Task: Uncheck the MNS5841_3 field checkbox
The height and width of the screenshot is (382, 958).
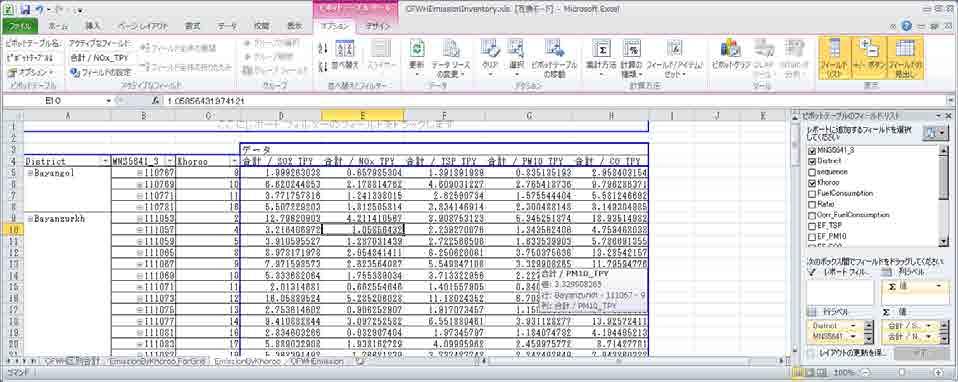Action: 811,150
